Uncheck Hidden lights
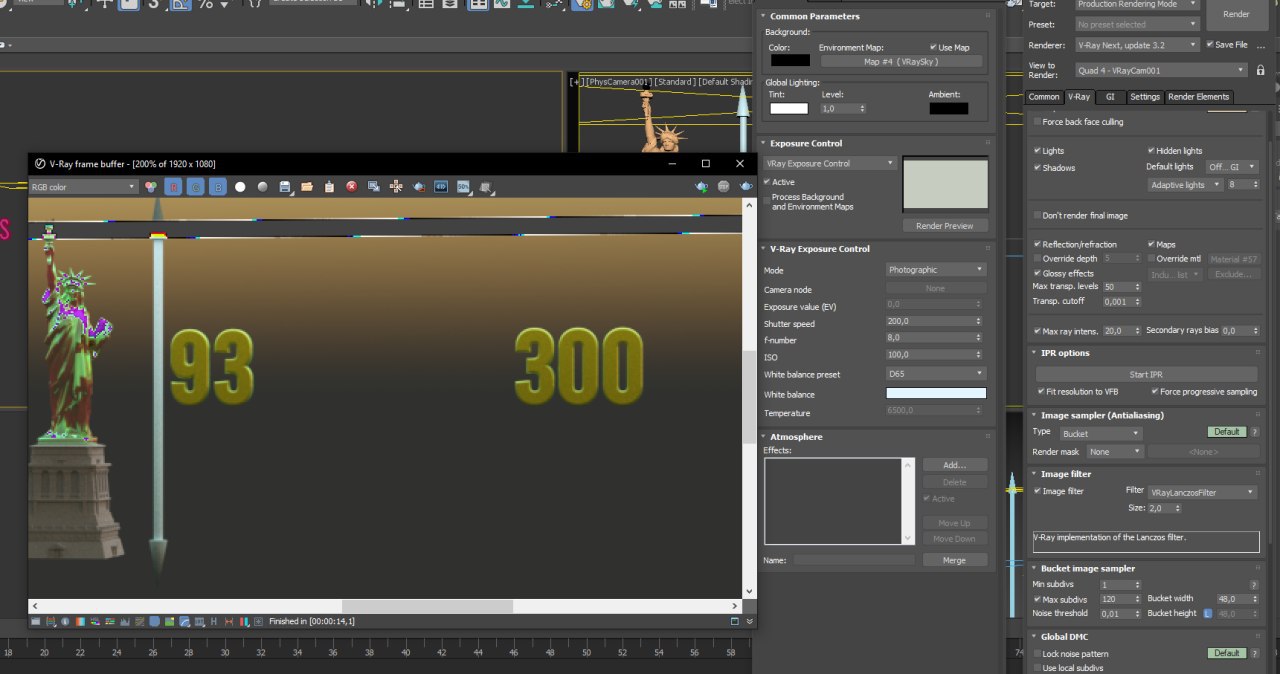 pyautogui.click(x=1151, y=151)
